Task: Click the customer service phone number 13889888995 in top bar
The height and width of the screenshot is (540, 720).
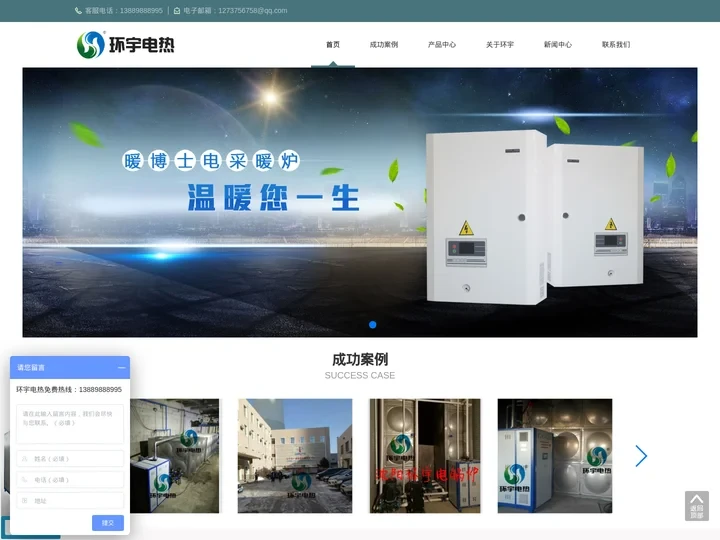Action: [141, 11]
